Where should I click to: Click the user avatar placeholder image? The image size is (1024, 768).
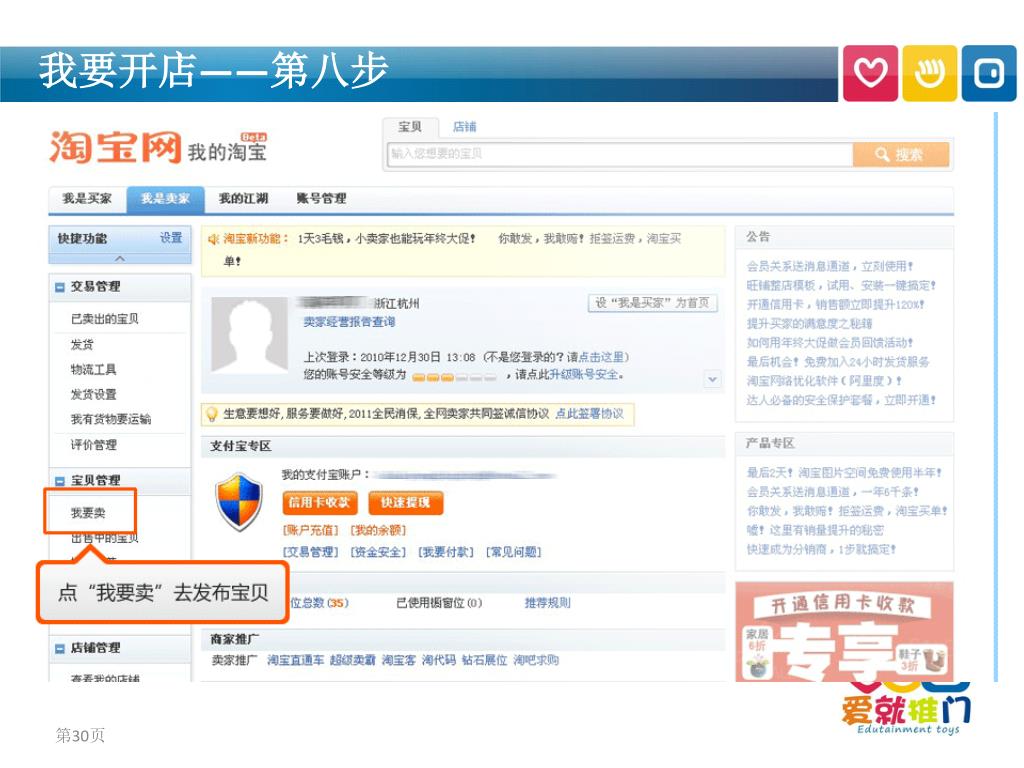(249, 336)
